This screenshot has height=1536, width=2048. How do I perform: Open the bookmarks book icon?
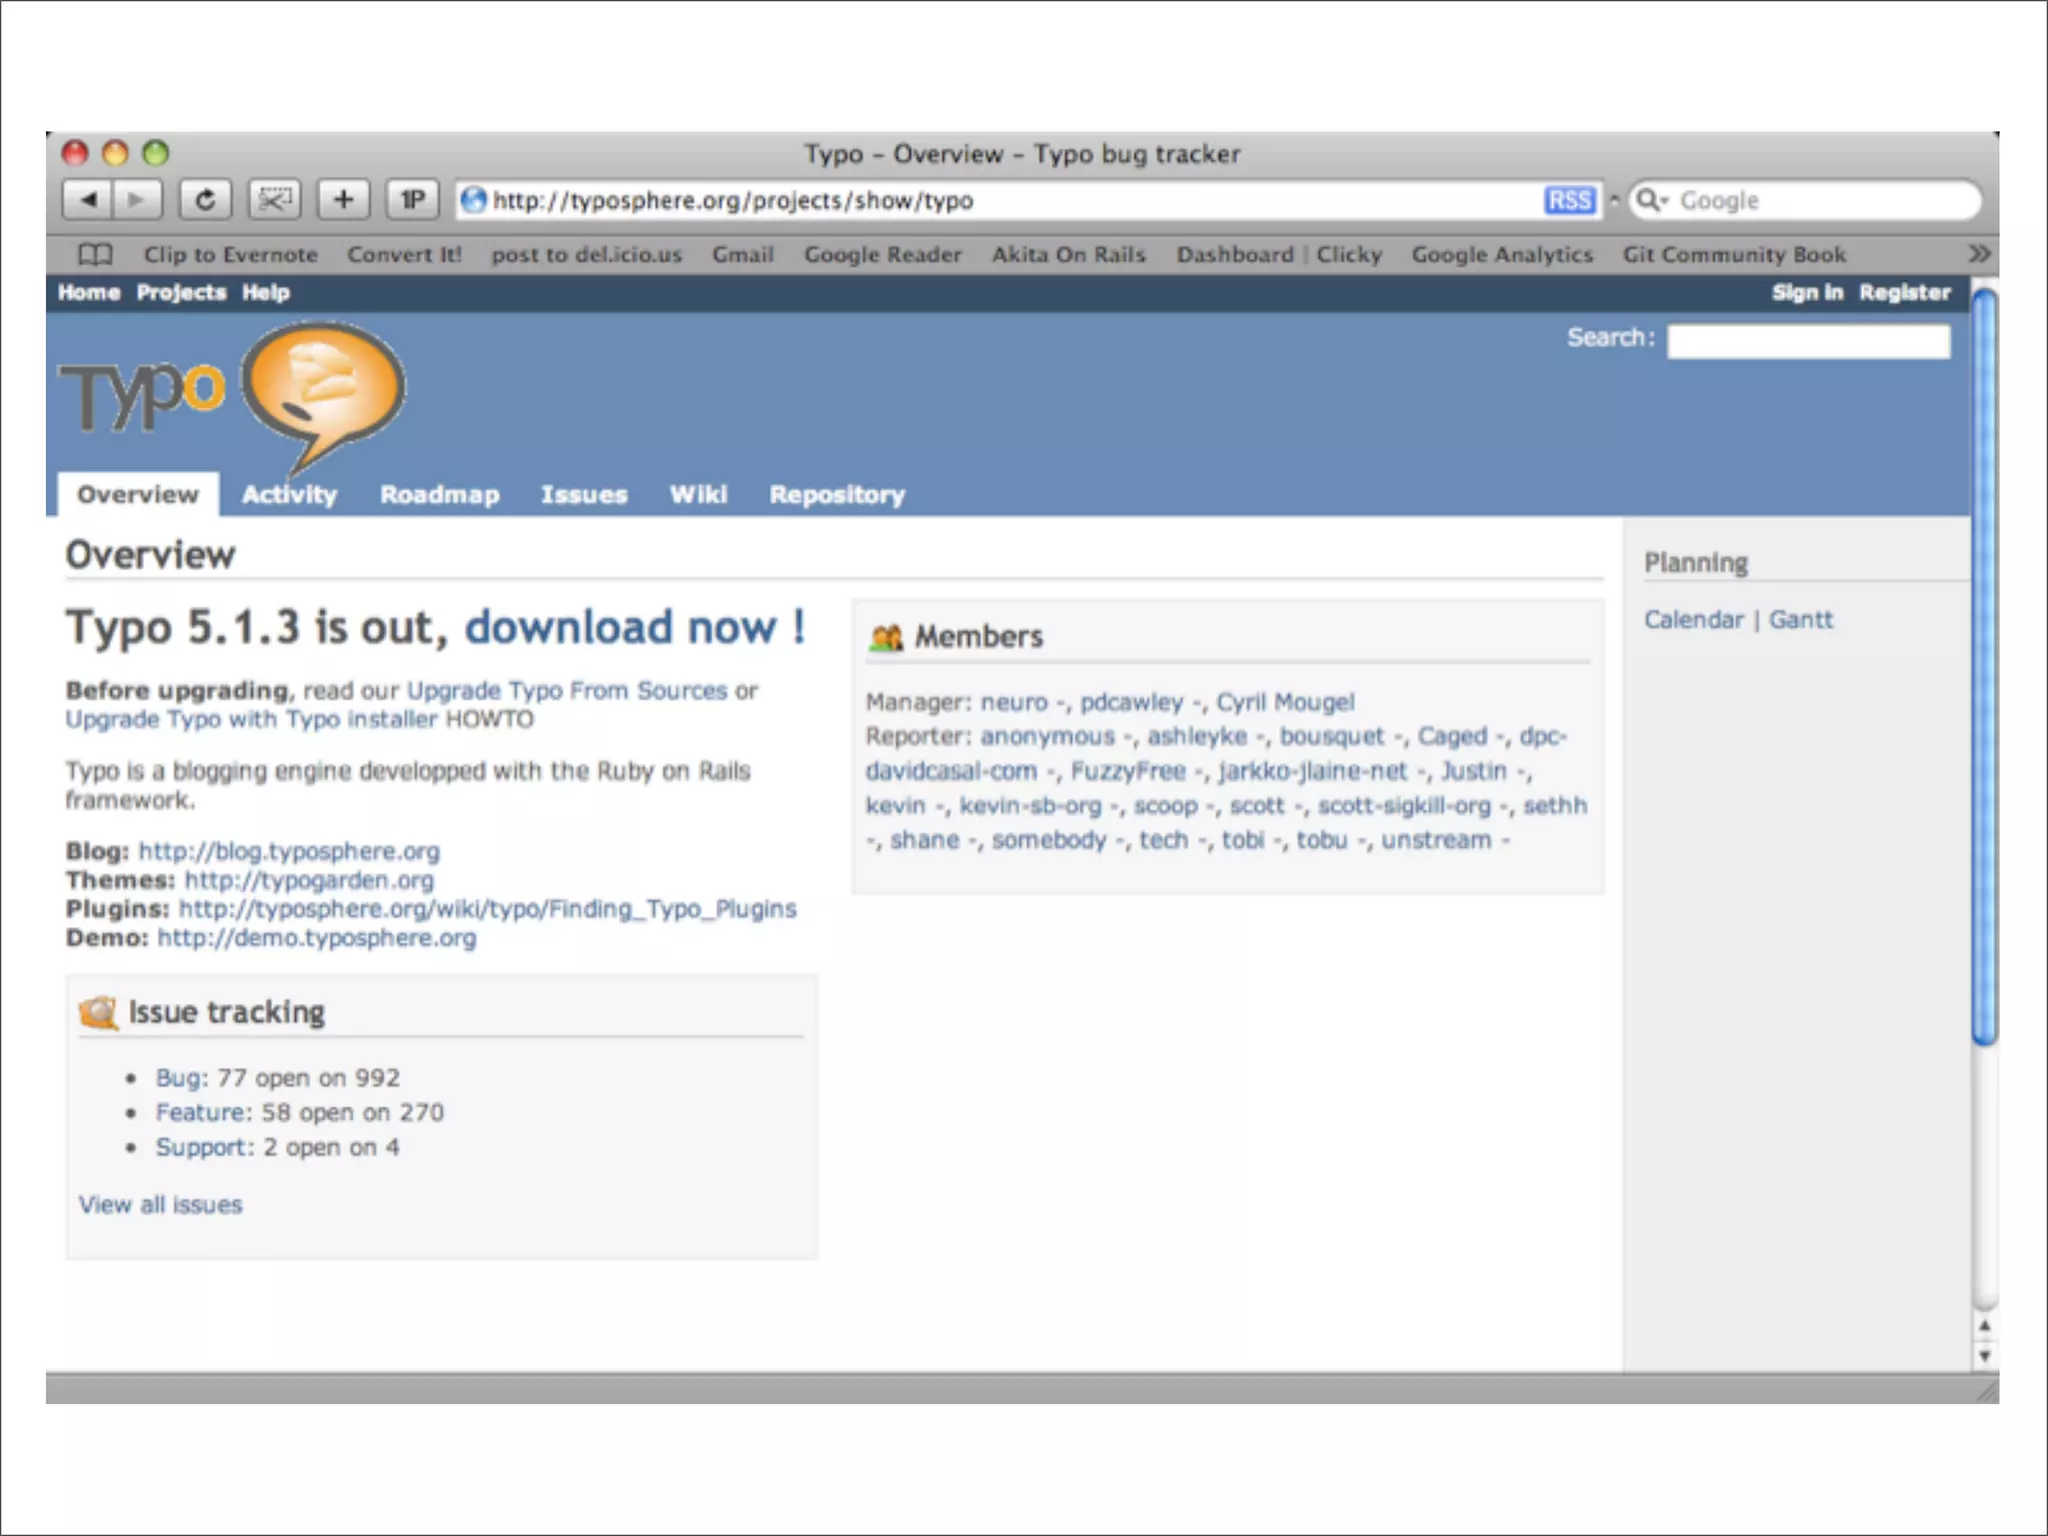coord(95,254)
